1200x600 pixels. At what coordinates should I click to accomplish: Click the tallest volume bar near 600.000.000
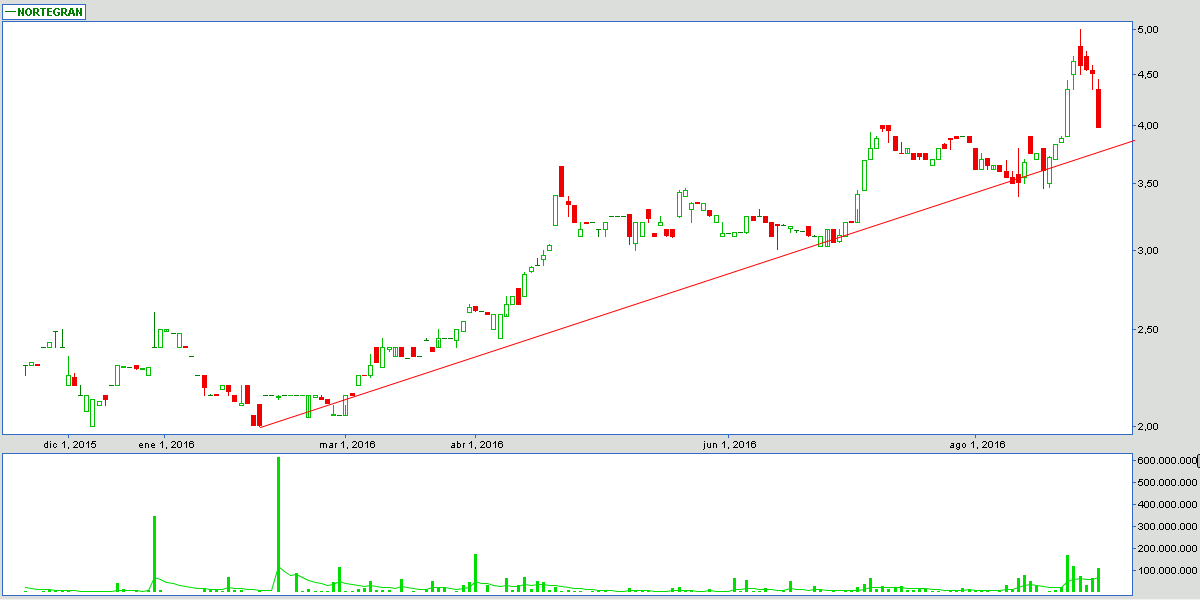point(278,524)
